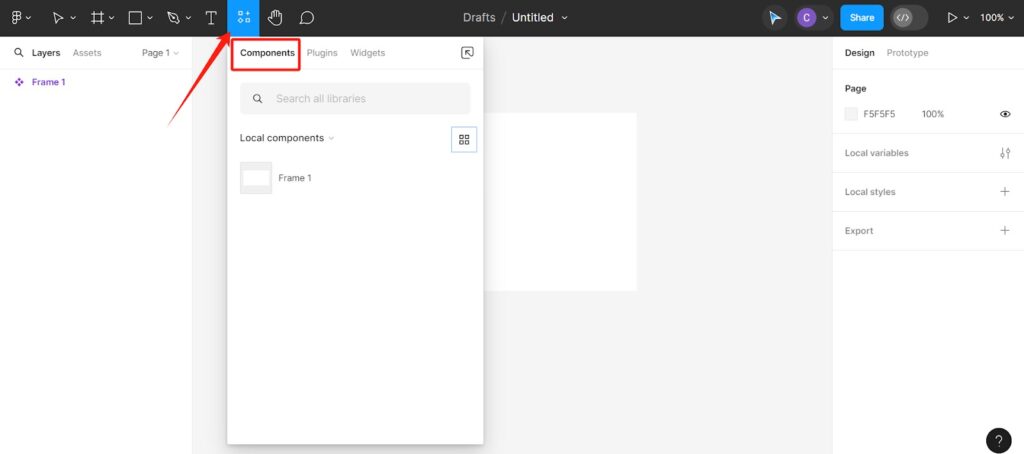
Task: Select Frame 1 in the Layers list
Action: coord(48,82)
